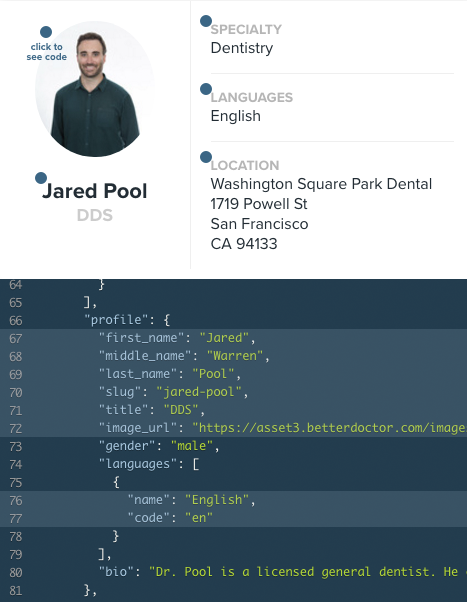Click the Washington Square Park Dental address line
This screenshot has width=467, height=602.
321,184
